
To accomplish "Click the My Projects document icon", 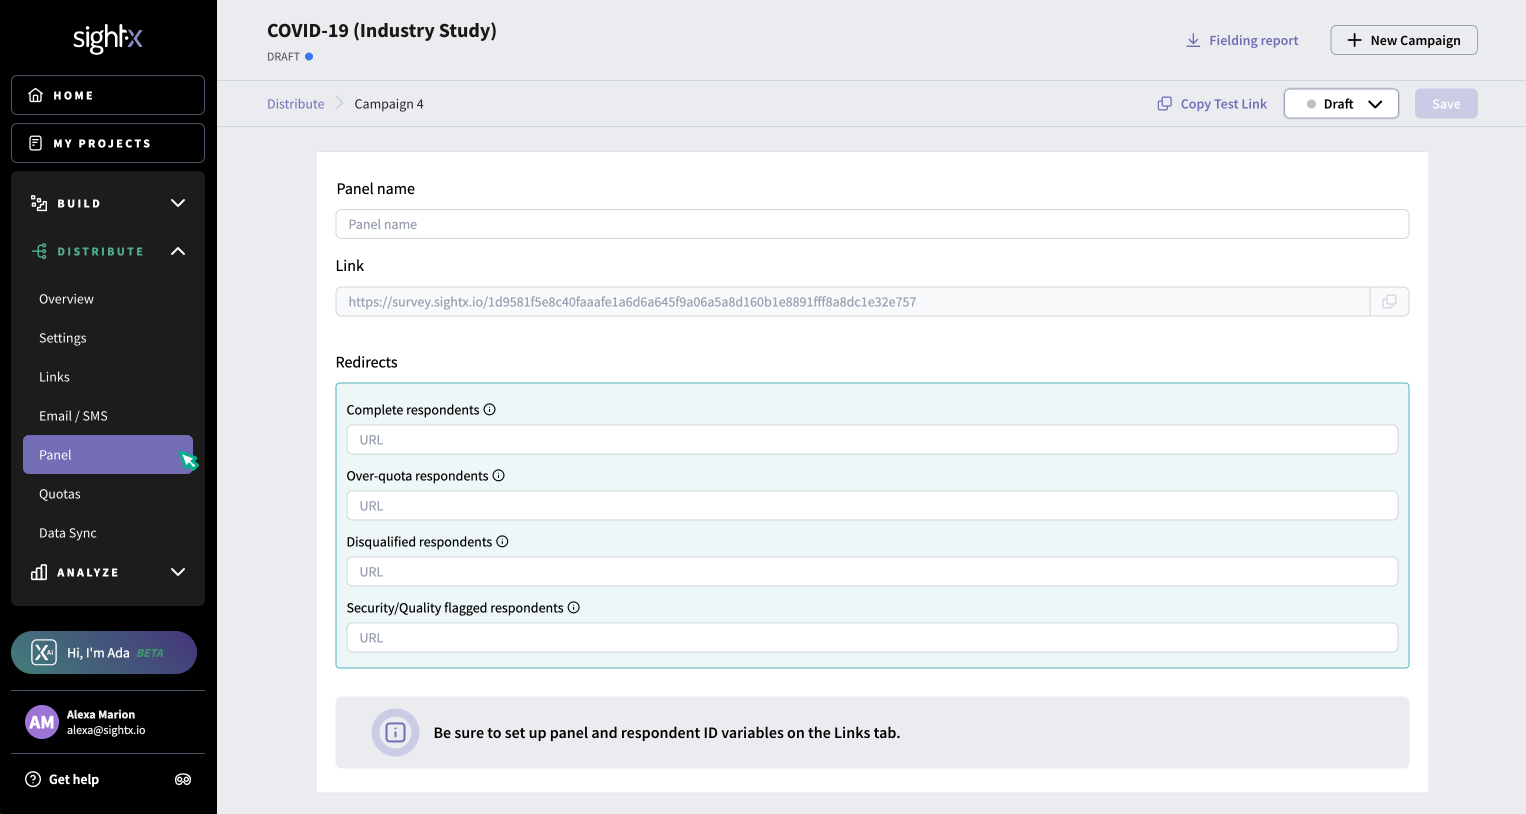I will tap(36, 143).
